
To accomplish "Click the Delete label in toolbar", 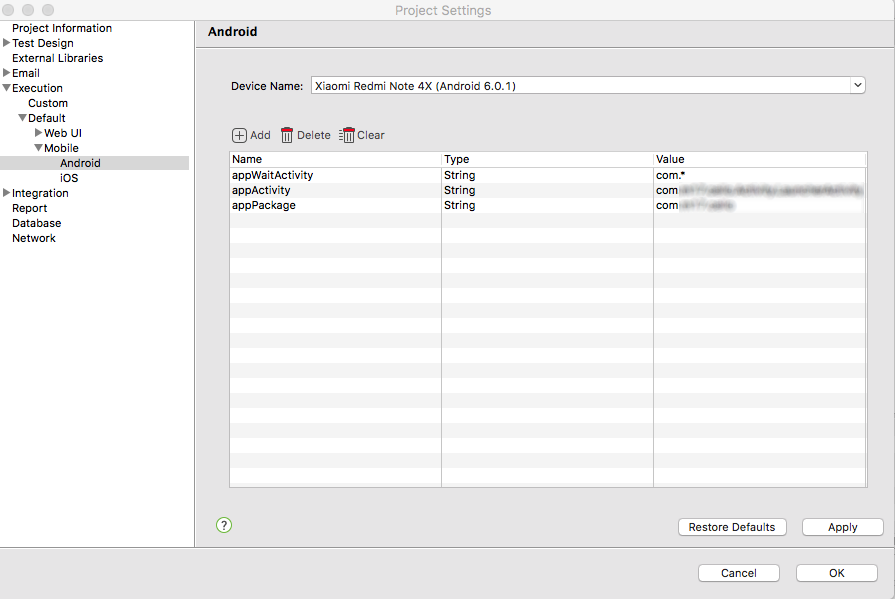I will click(314, 135).
